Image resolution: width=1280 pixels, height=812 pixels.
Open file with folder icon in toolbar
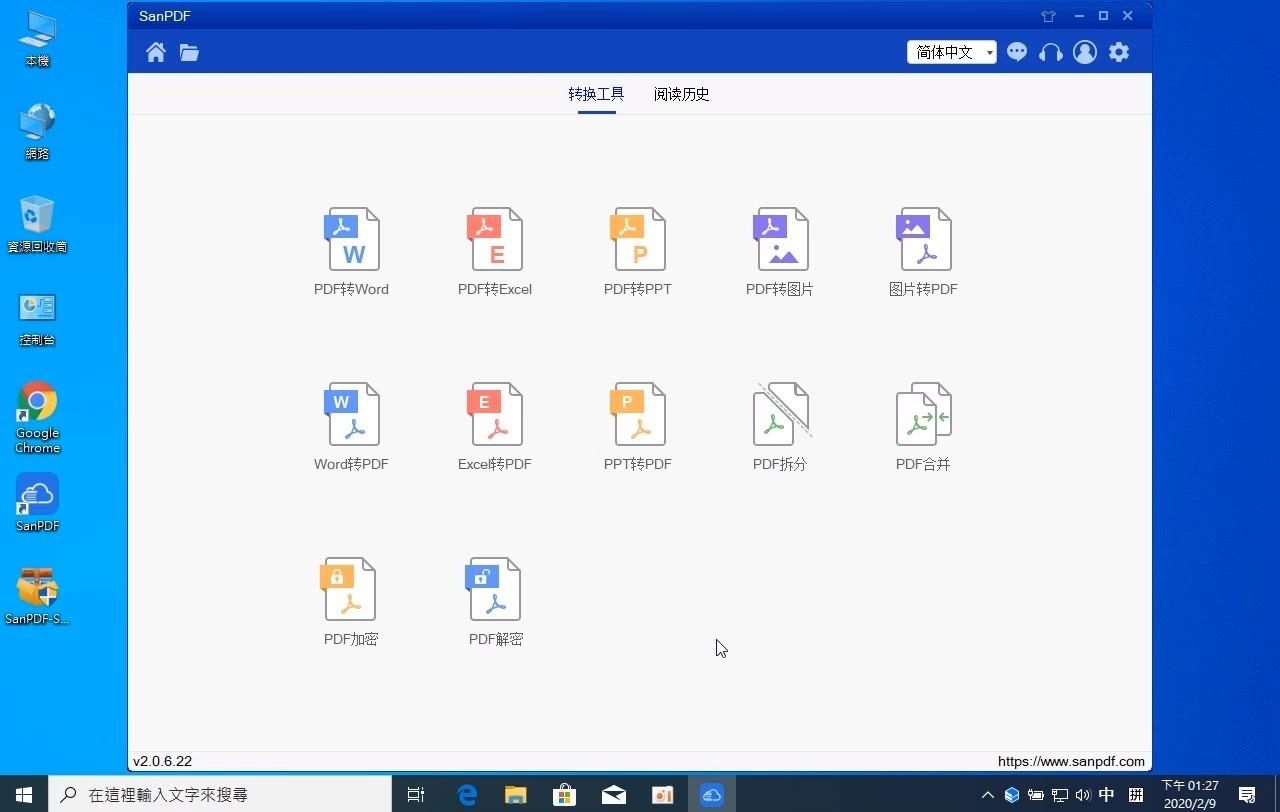coord(189,52)
